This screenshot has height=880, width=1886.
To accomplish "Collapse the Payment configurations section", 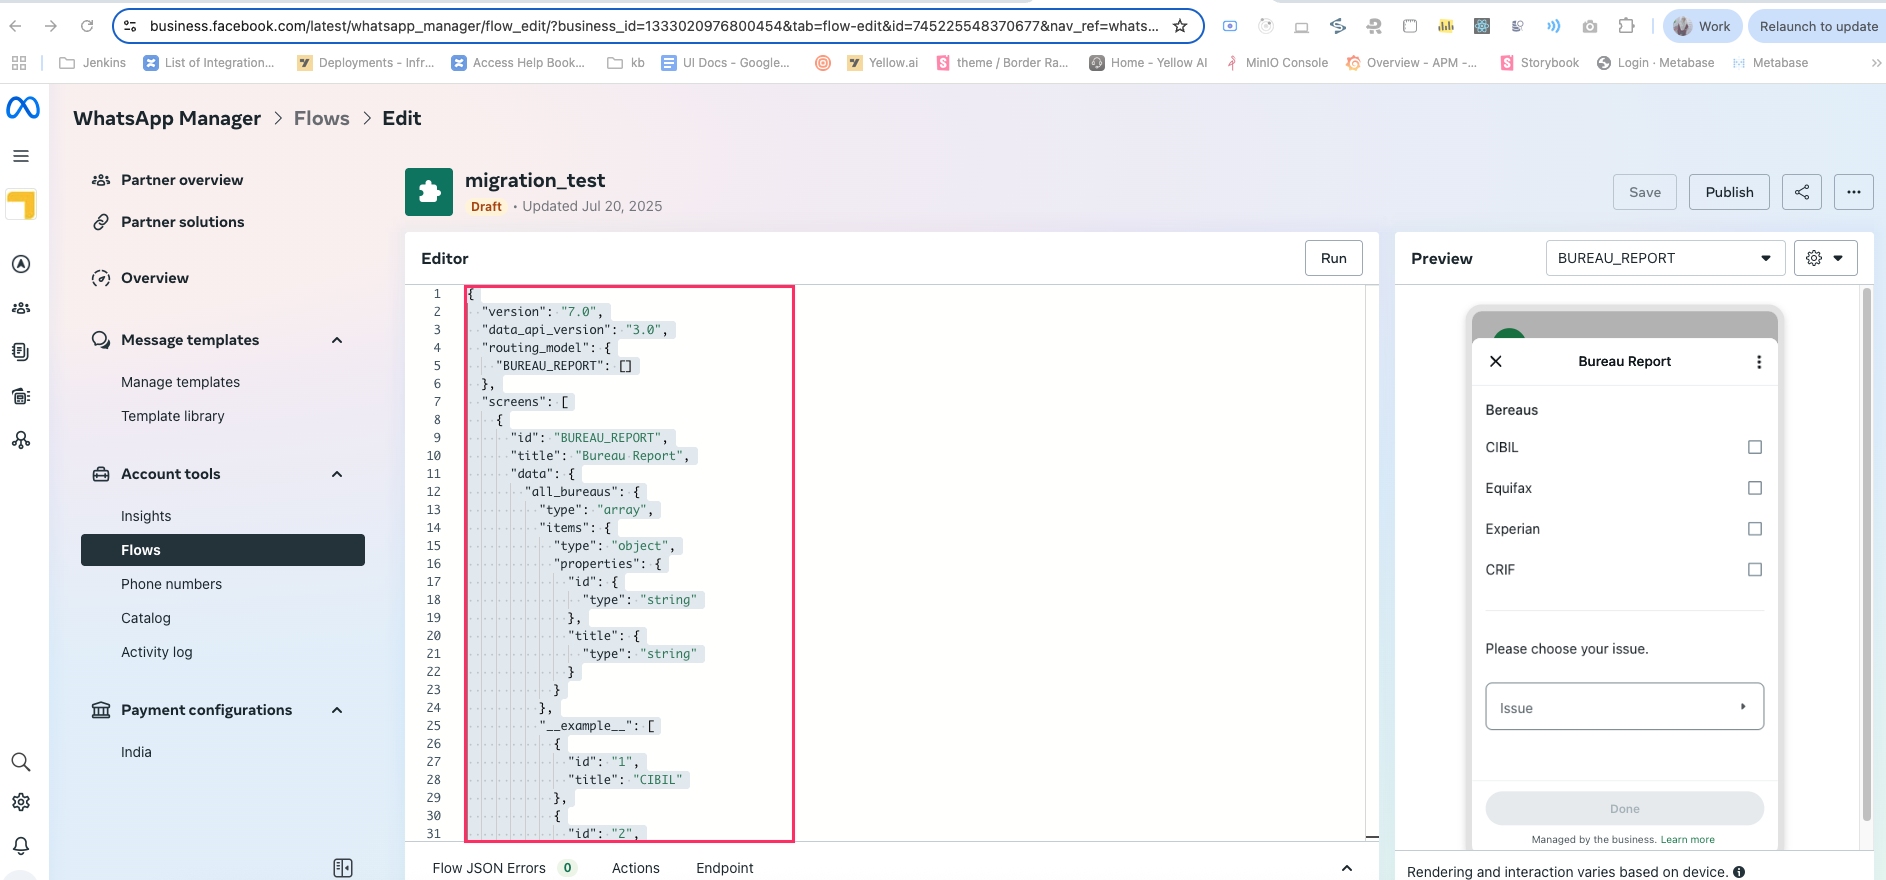I will coord(337,710).
